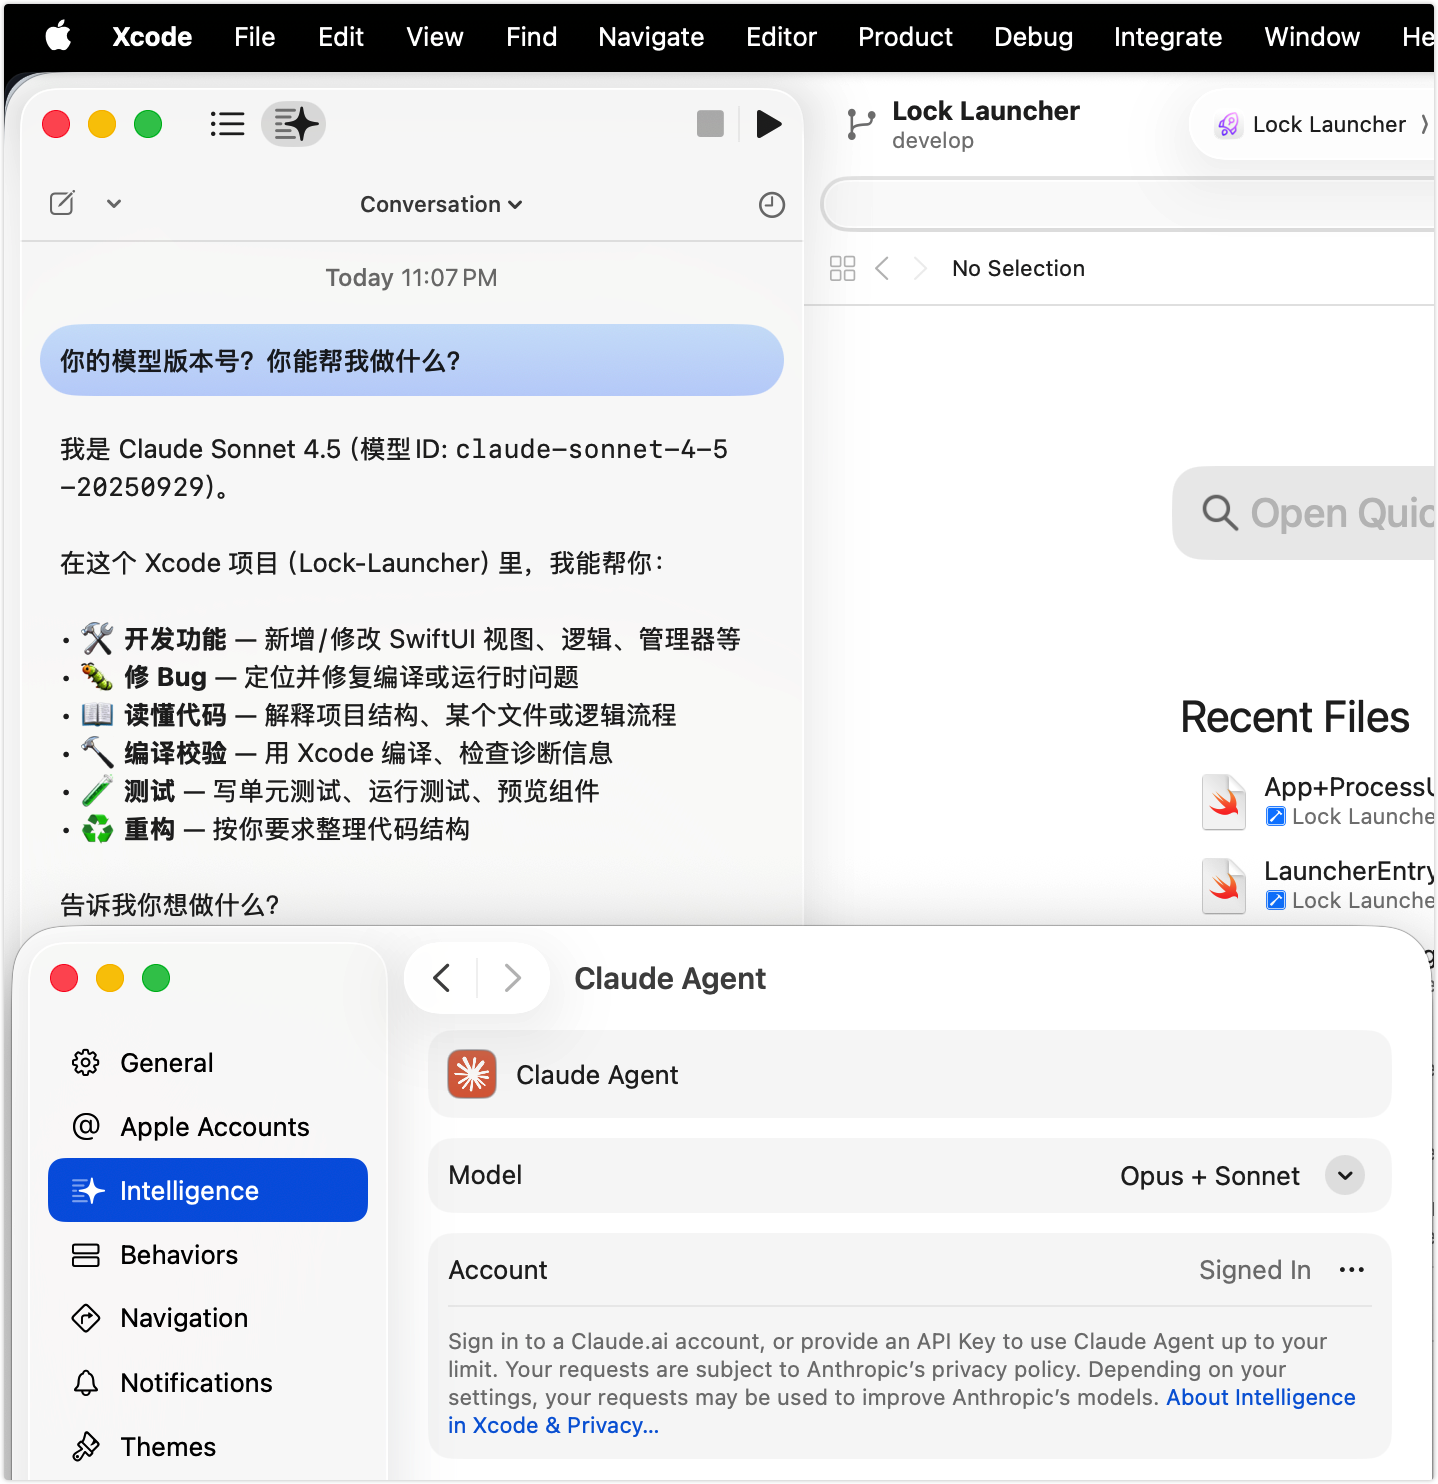Expand the new conversation options chevron
The image size is (1438, 1484).
[114, 204]
